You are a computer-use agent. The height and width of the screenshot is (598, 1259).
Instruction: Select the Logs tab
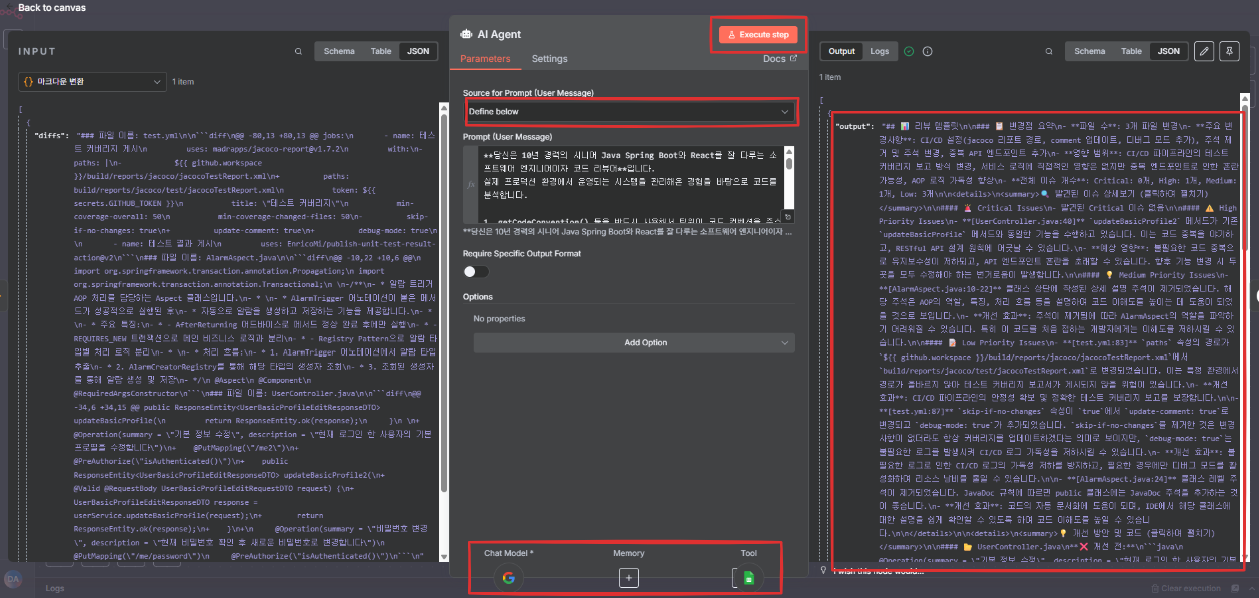pos(879,51)
